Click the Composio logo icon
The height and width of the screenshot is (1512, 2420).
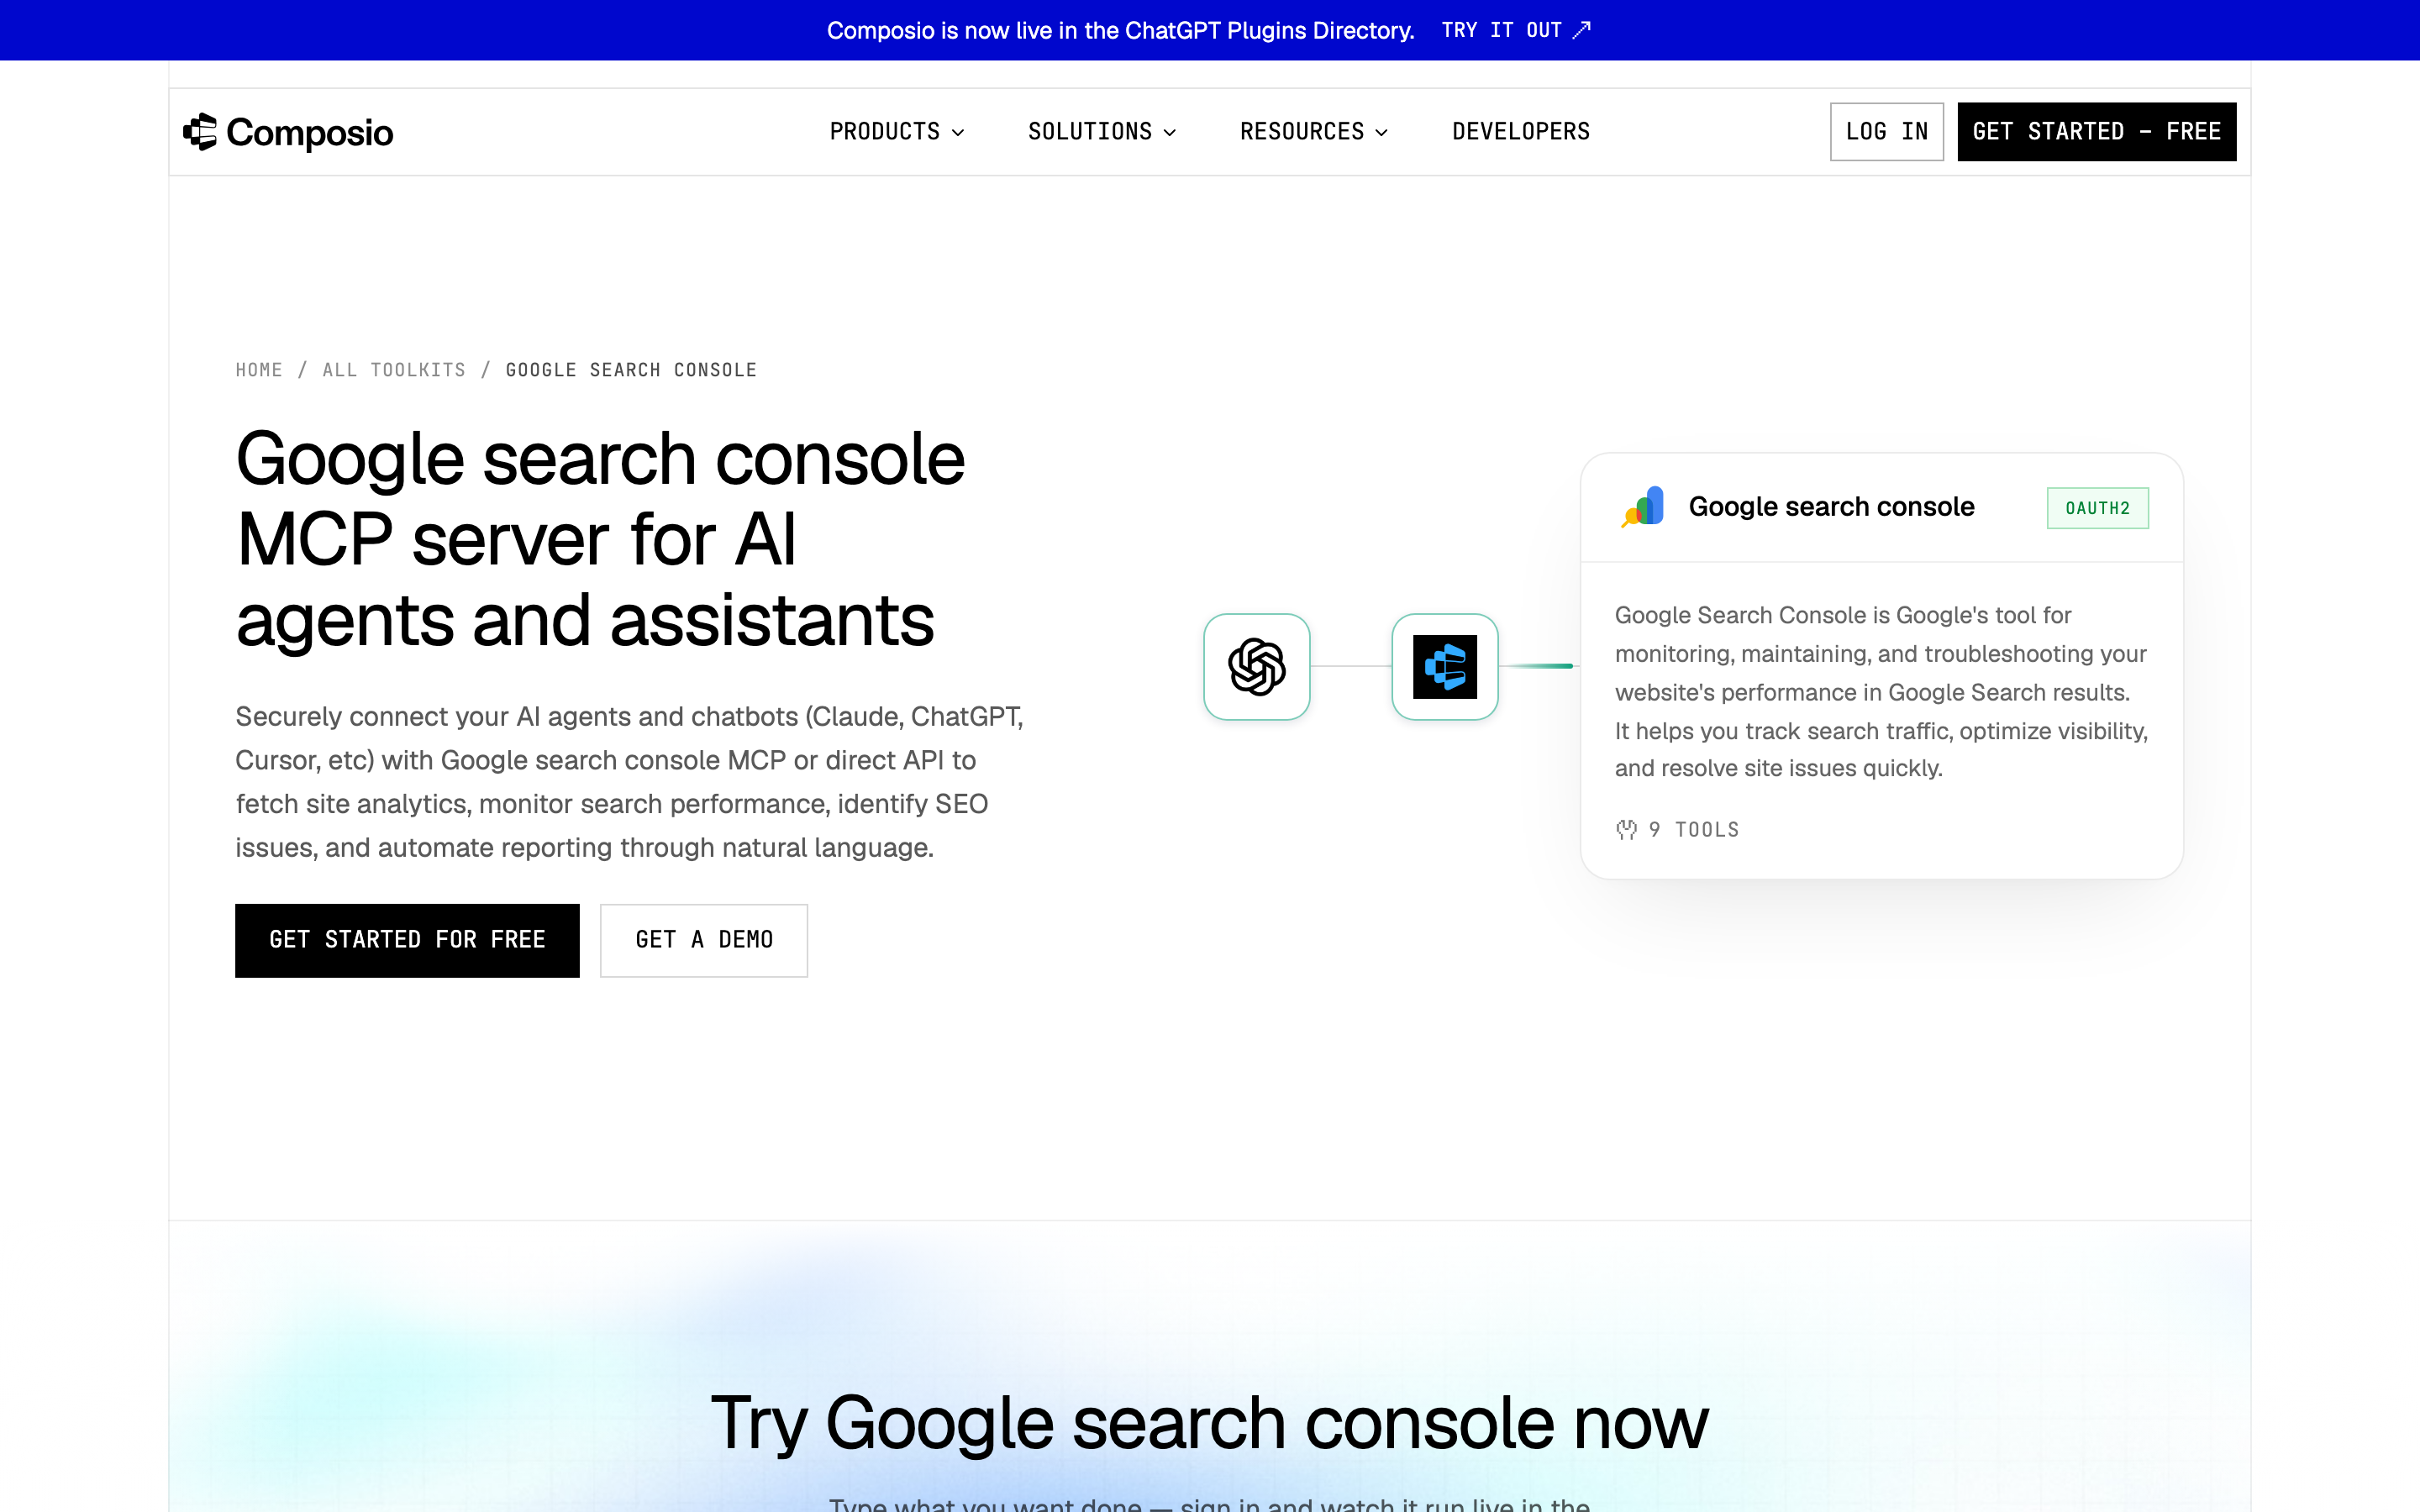[200, 132]
